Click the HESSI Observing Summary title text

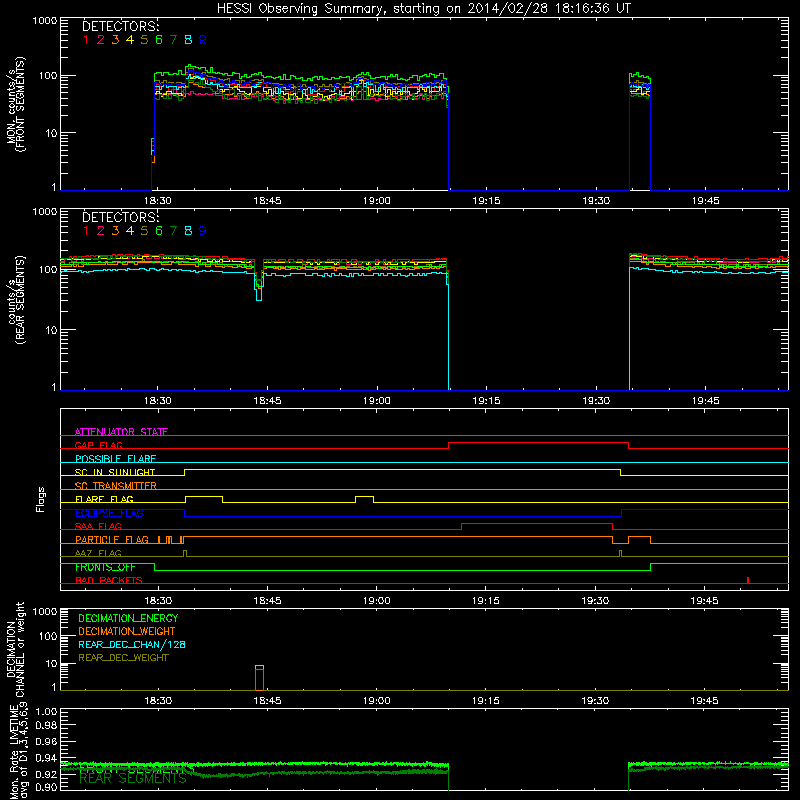tap(424, 8)
